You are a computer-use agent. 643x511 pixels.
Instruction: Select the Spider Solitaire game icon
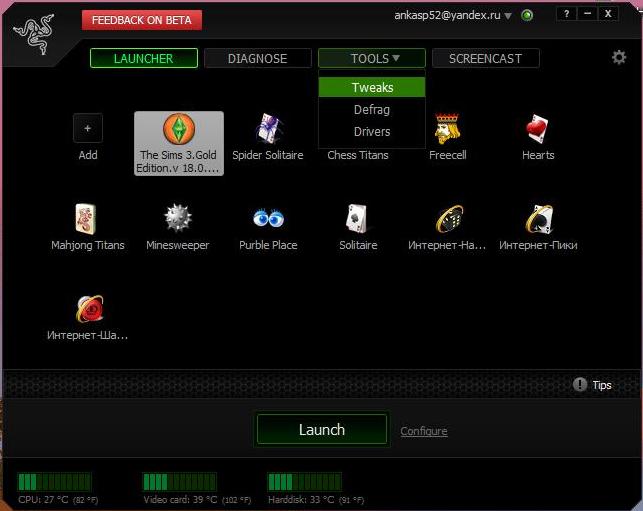268,128
